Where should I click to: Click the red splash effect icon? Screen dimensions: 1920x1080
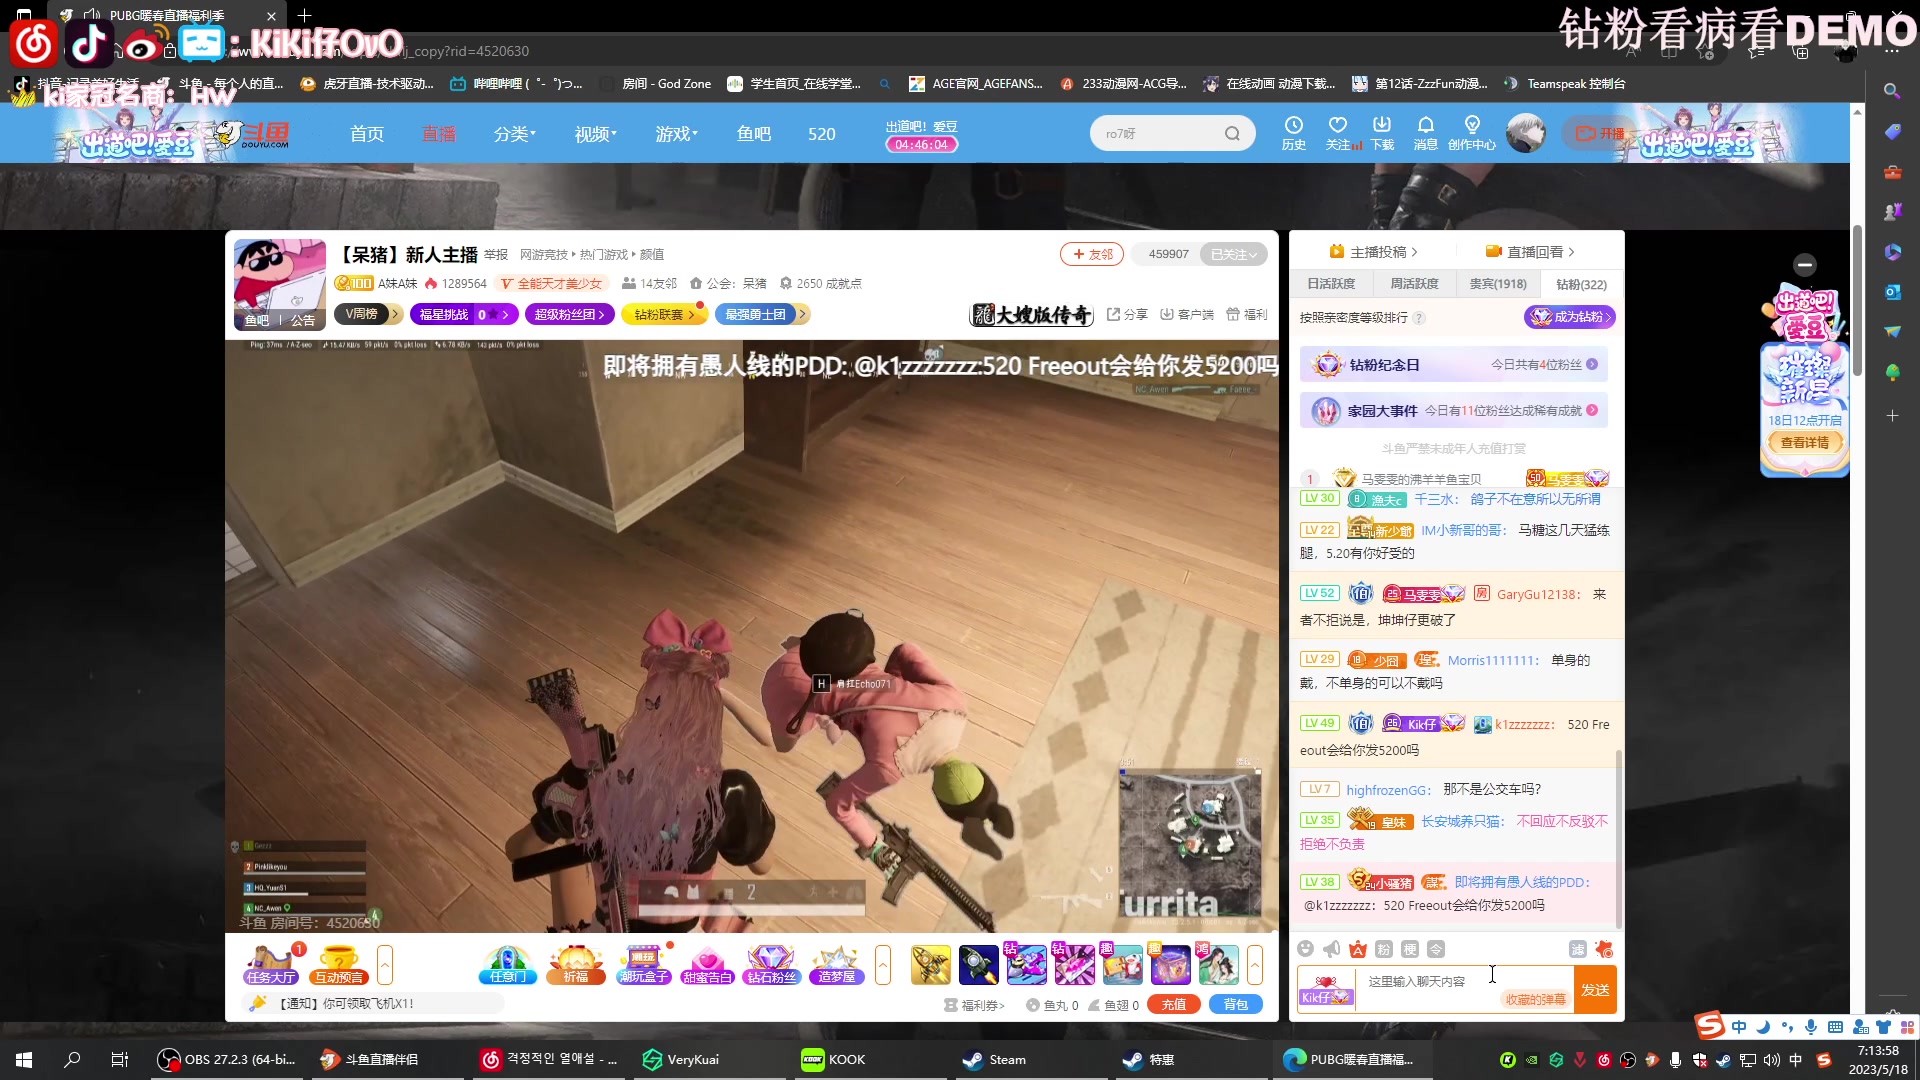pyautogui.click(x=1604, y=949)
